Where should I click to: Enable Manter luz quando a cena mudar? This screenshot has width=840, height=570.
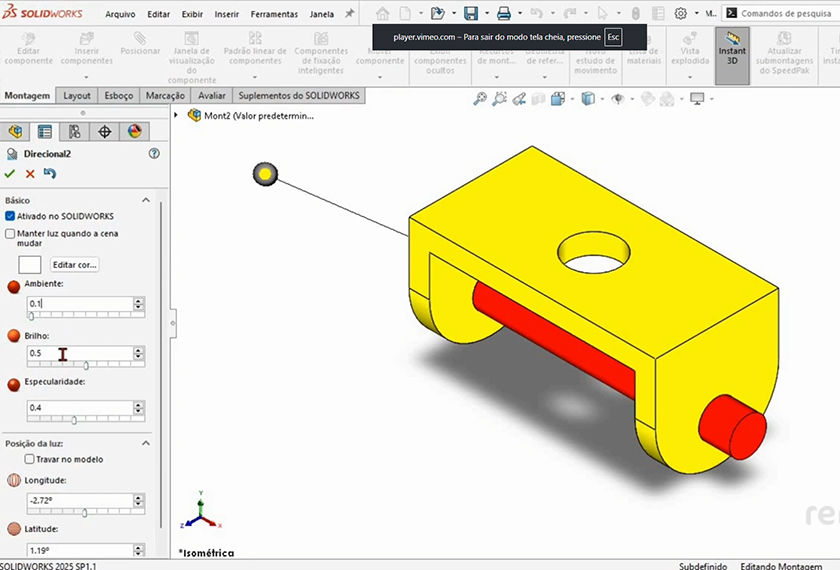coord(10,234)
